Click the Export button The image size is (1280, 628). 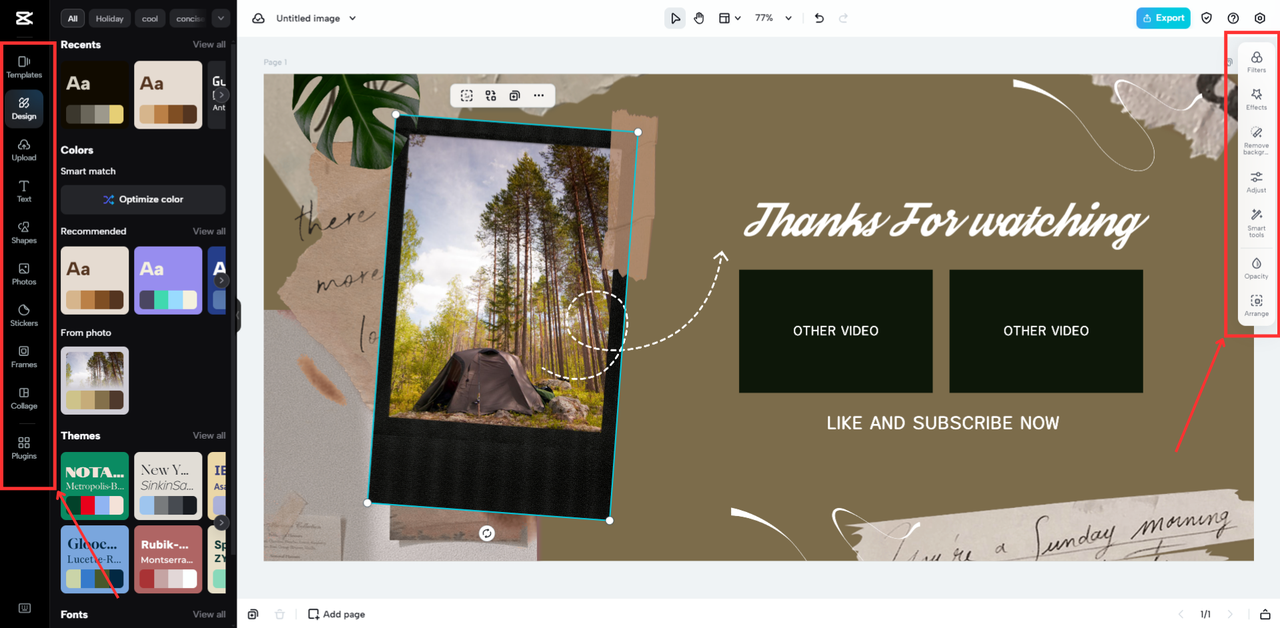point(1163,18)
